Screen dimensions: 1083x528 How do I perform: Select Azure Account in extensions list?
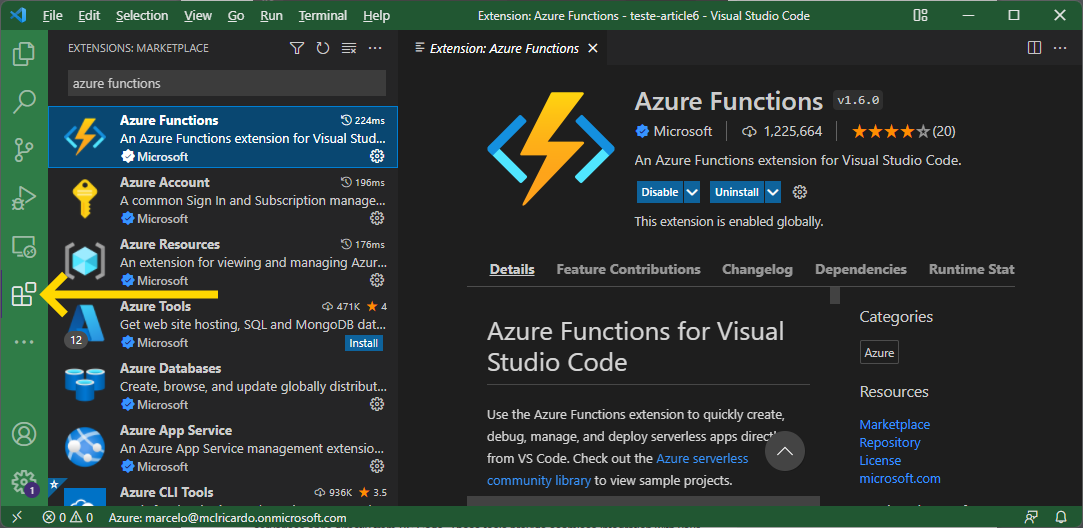[x=223, y=200]
